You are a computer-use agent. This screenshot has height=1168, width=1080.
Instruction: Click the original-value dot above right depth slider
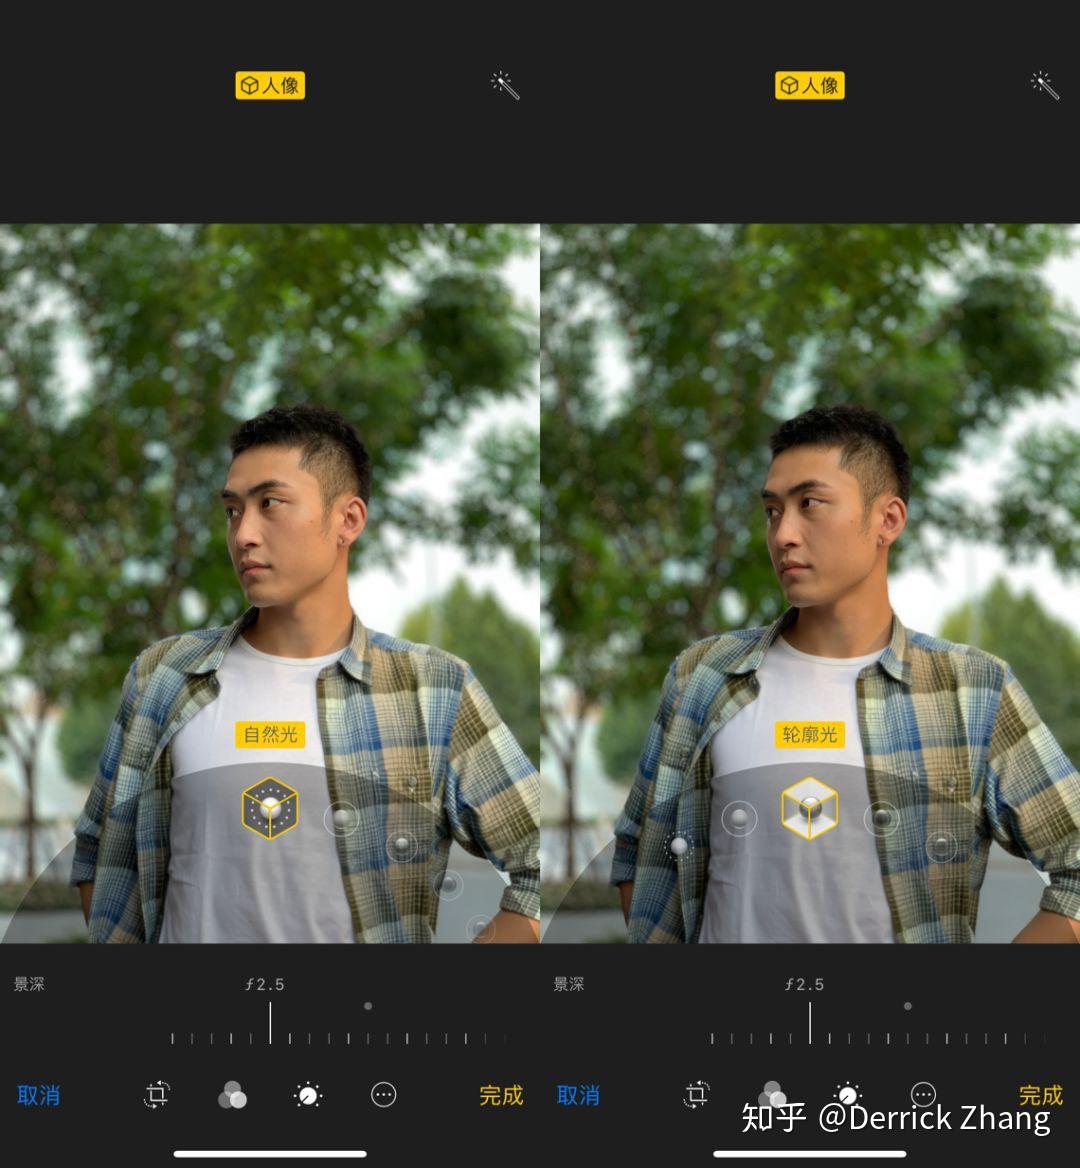click(x=908, y=1006)
